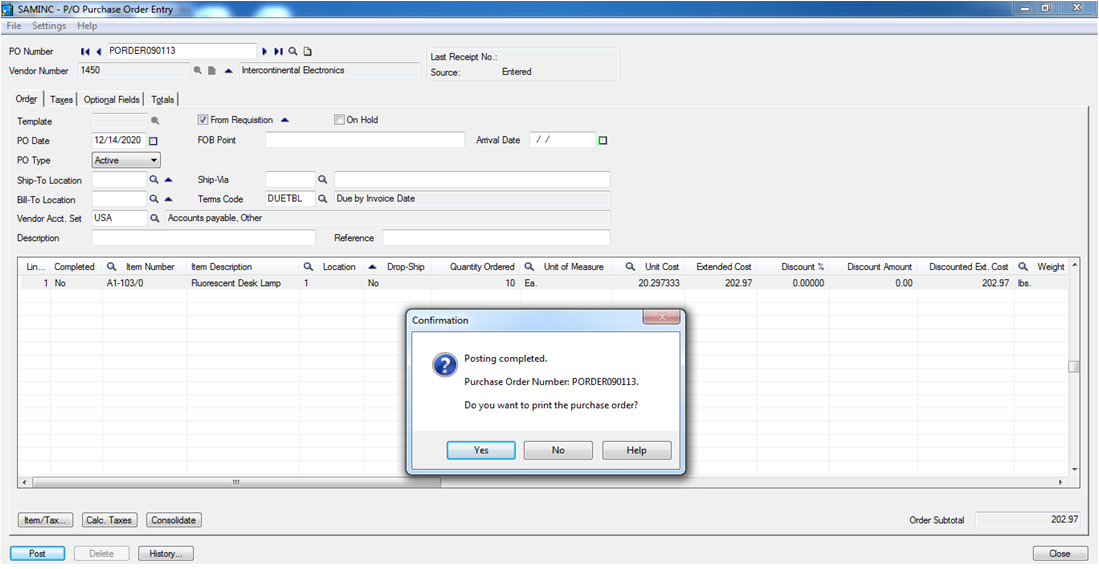Click the new PO document icon

tap(308, 51)
